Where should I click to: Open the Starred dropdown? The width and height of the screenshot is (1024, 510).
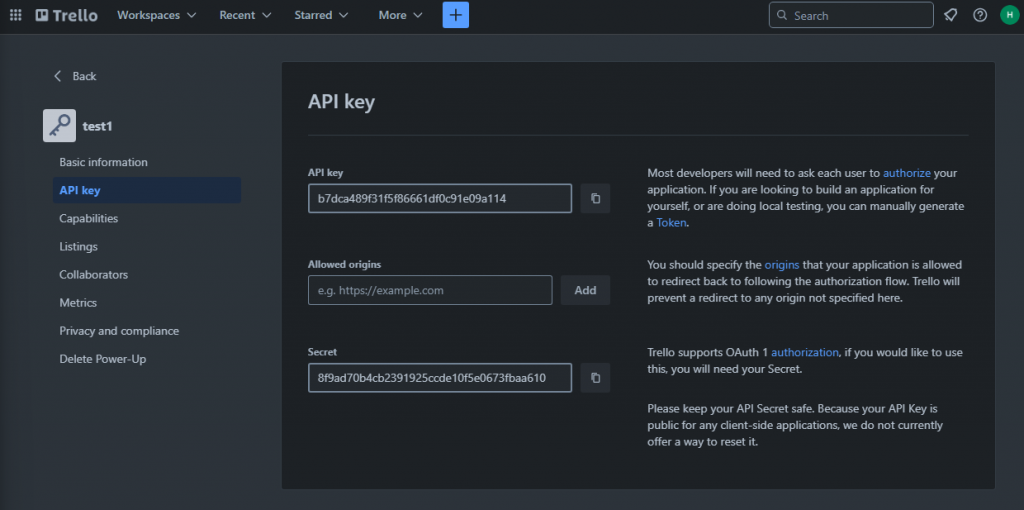(x=321, y=15)
